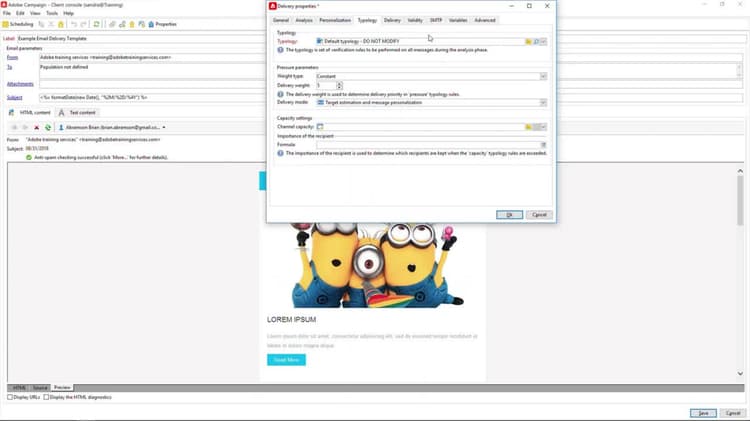Image resolution: width=750 pixels, height=421 pixels.
Task: Click the expression editor icon on Formula field
Action: point(543,144)
